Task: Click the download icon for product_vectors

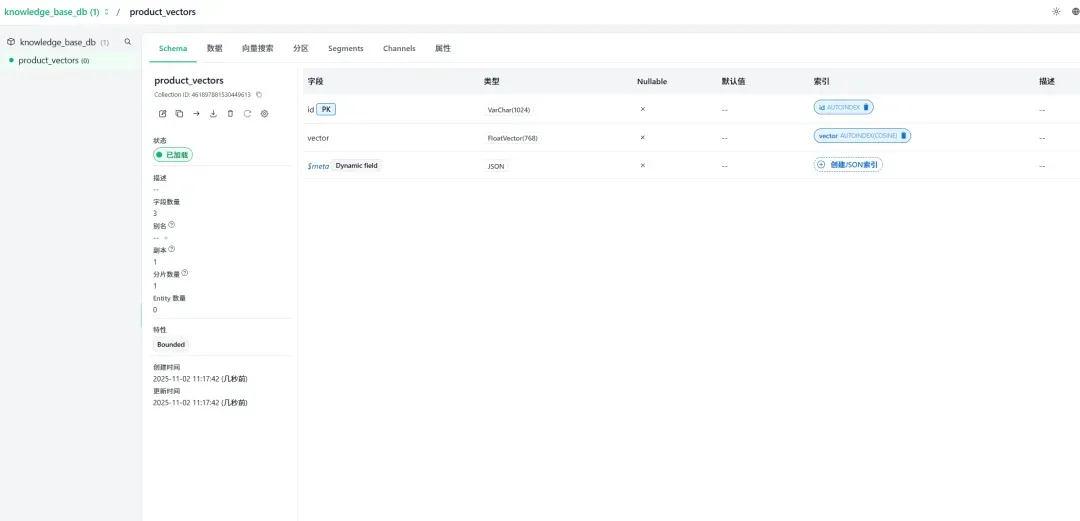Action: click(213, 114)
